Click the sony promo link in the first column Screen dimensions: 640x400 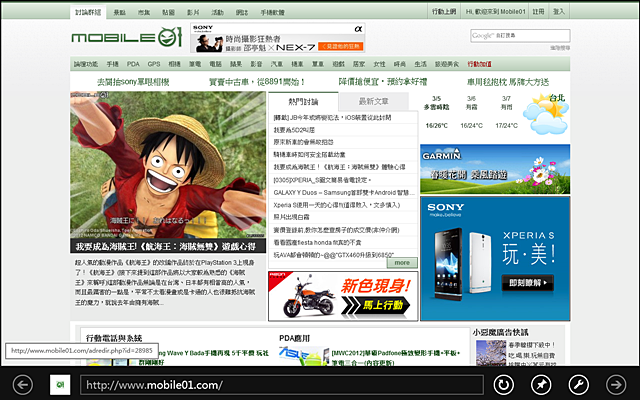pos(133,82)
